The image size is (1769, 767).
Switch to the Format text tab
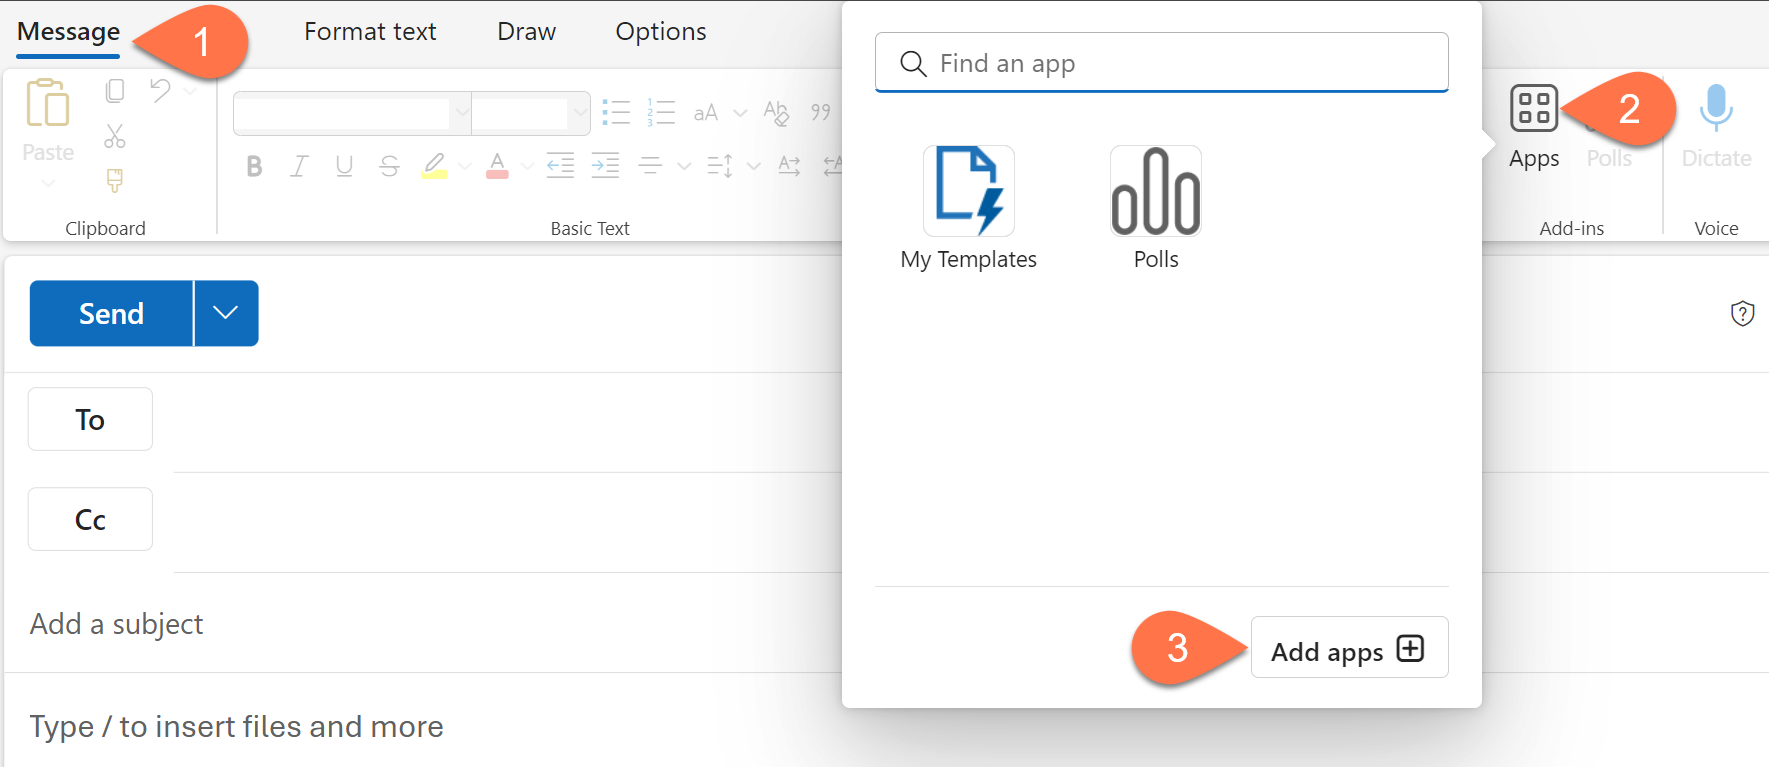[370, 32]
